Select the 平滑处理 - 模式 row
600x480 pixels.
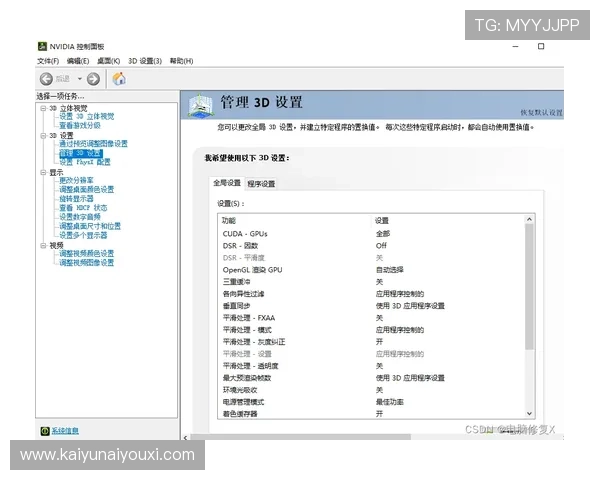pyautogui.click(x=371, y=330)
